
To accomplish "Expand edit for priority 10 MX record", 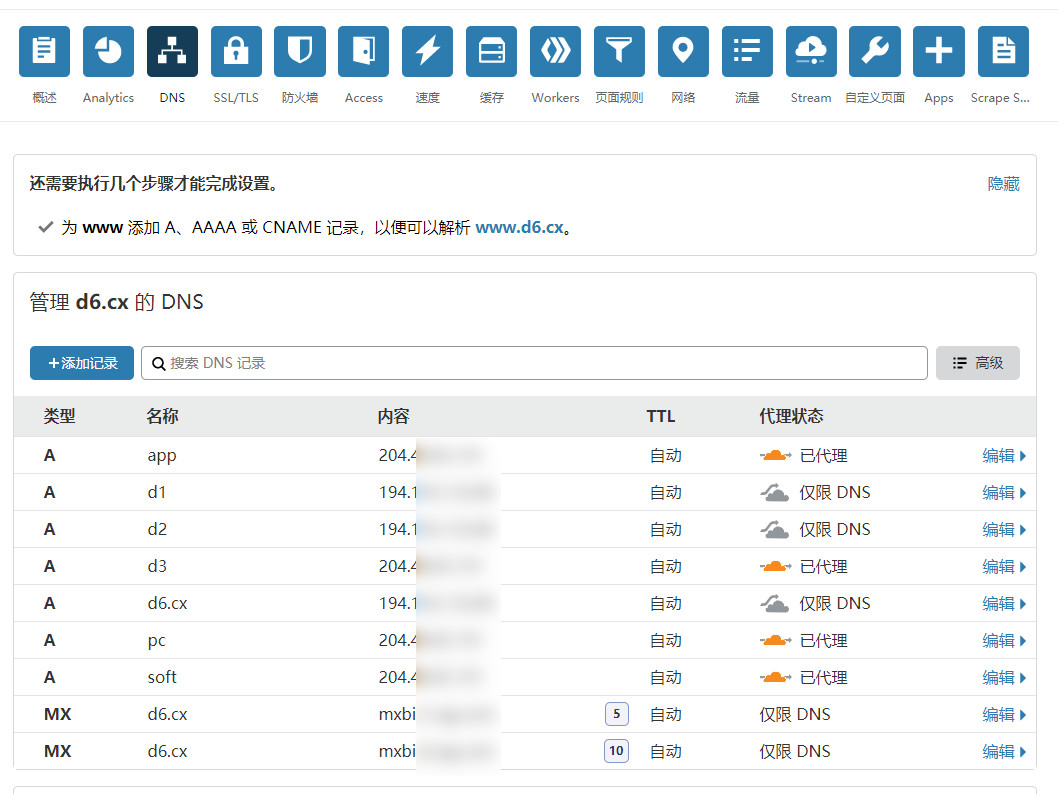I will click(x=1004, y=752).
